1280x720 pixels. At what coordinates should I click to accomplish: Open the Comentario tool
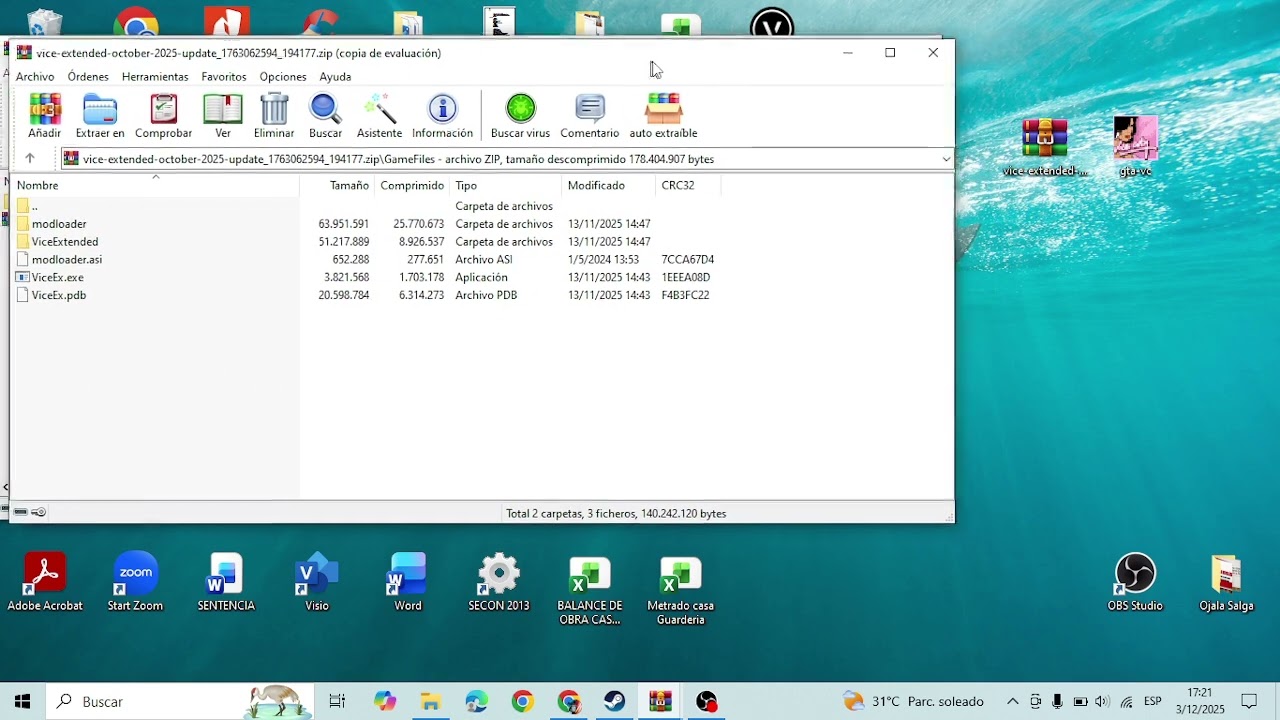(590, 115)
